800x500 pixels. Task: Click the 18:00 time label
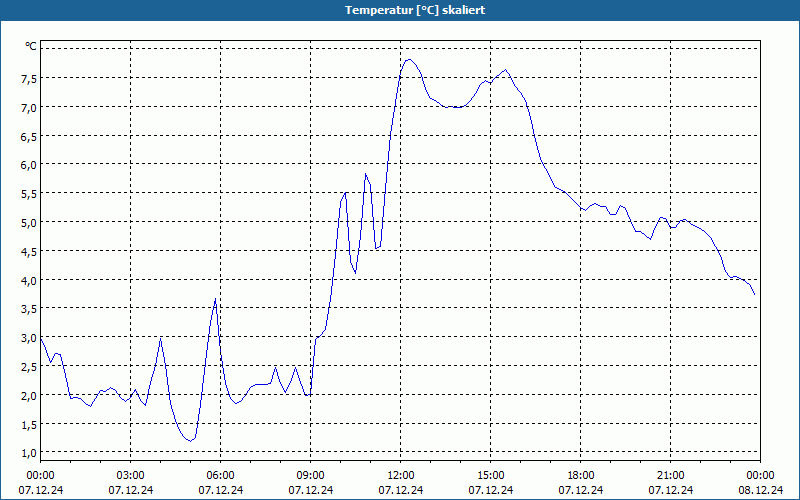click(581, 476)
